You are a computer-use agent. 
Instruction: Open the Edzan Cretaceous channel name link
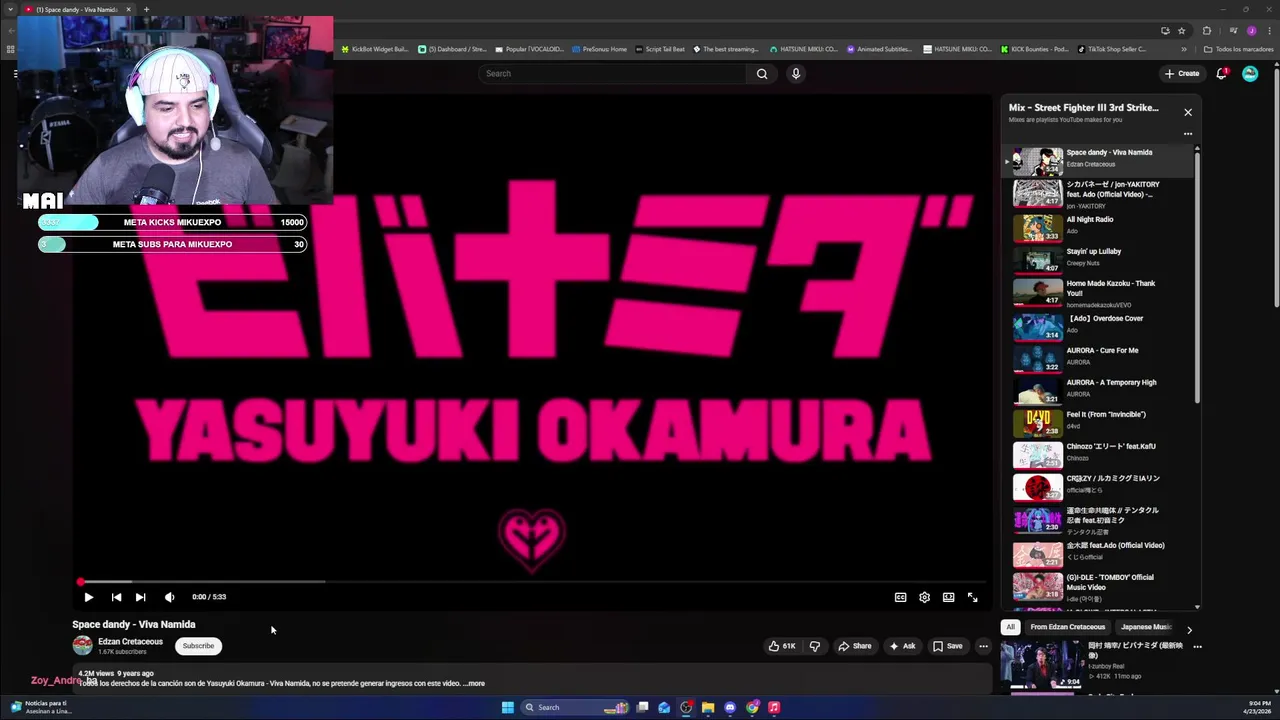point(130,642)
